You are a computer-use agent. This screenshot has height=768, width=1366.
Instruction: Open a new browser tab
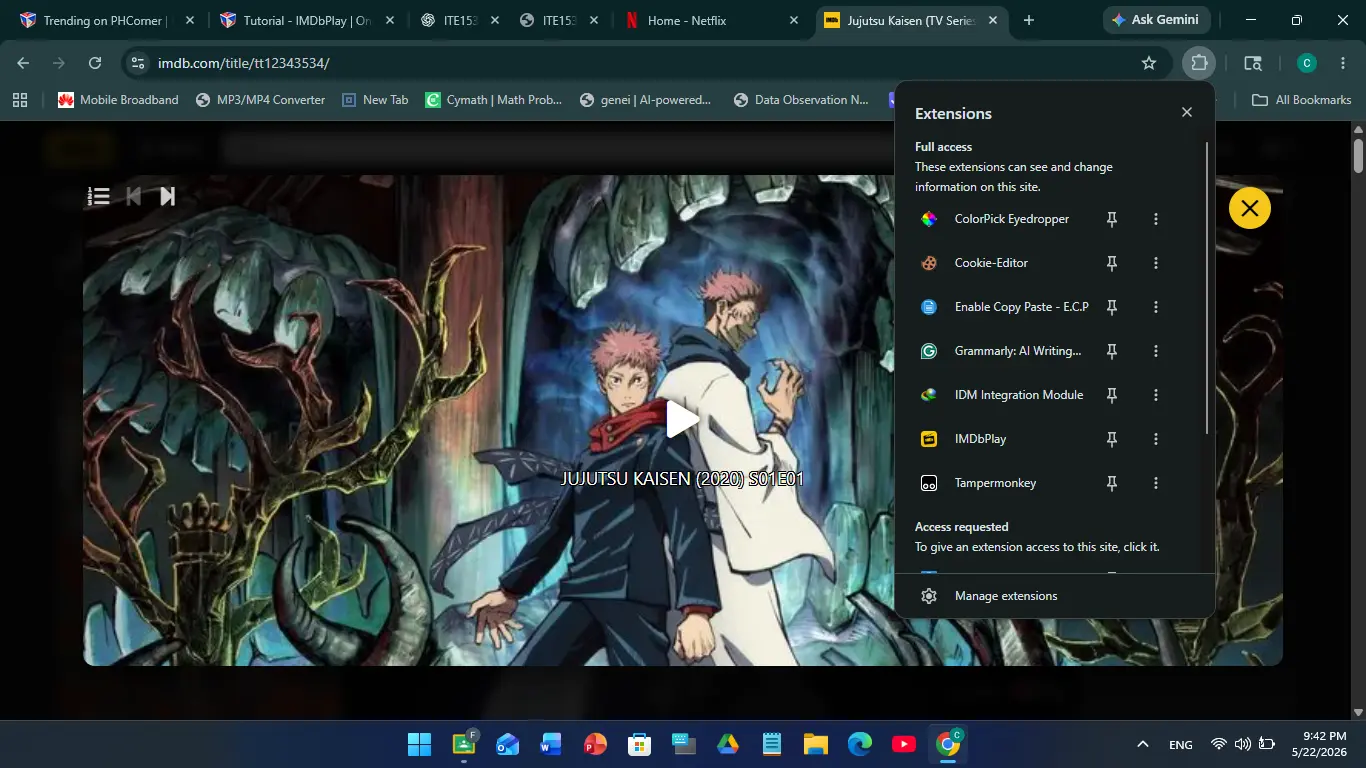(x=1029, y=20)
